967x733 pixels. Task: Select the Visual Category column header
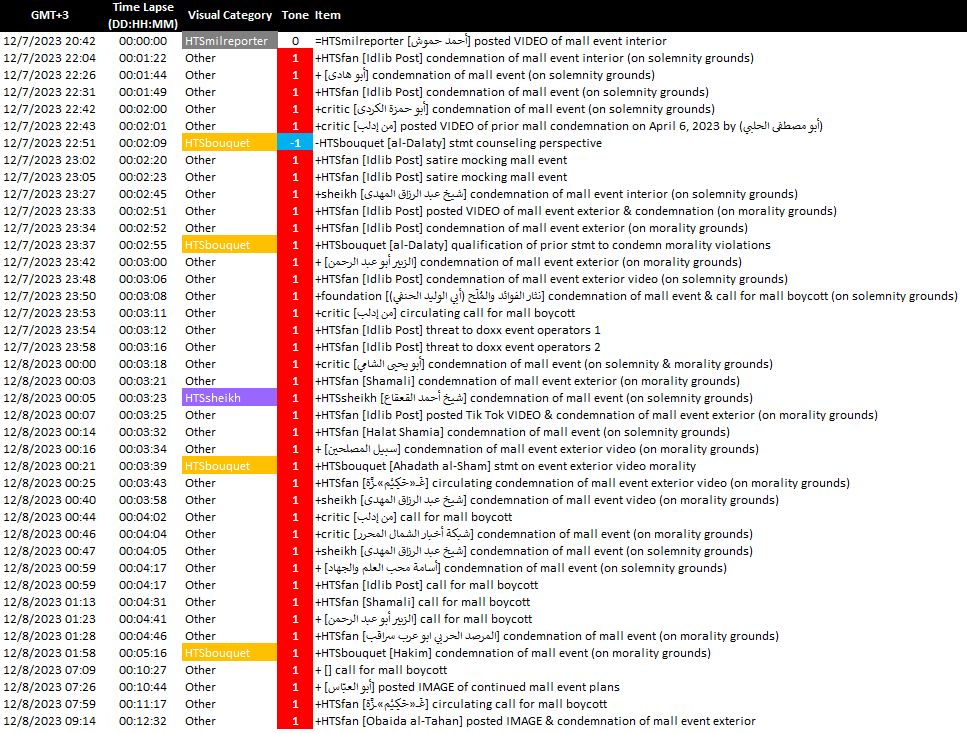[229, 15]
